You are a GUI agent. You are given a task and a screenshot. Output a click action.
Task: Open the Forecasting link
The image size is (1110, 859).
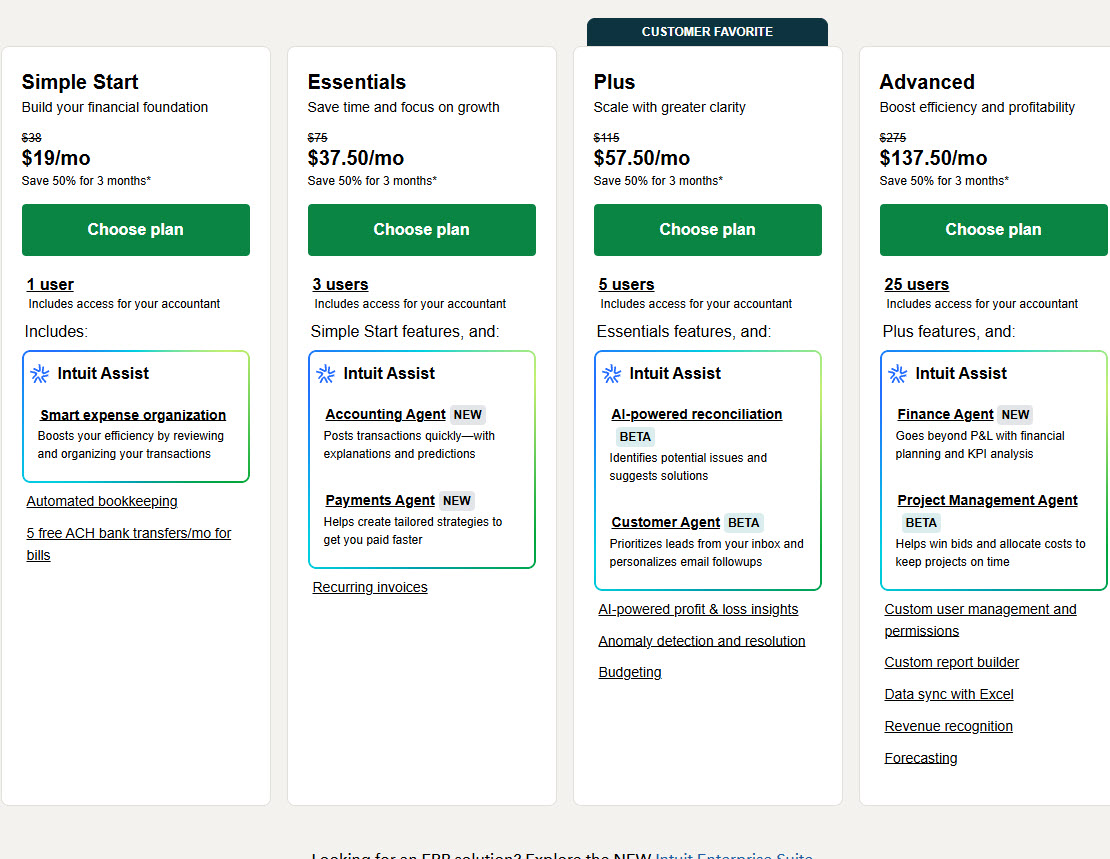pos(921,758)
